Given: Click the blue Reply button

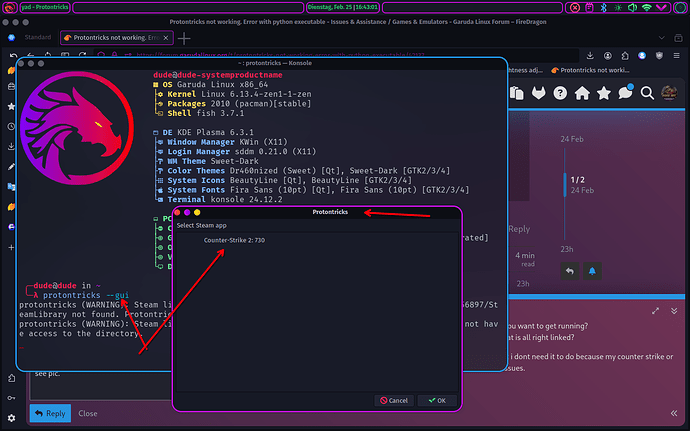Looking at the screenshot, I should click(50, 413).
